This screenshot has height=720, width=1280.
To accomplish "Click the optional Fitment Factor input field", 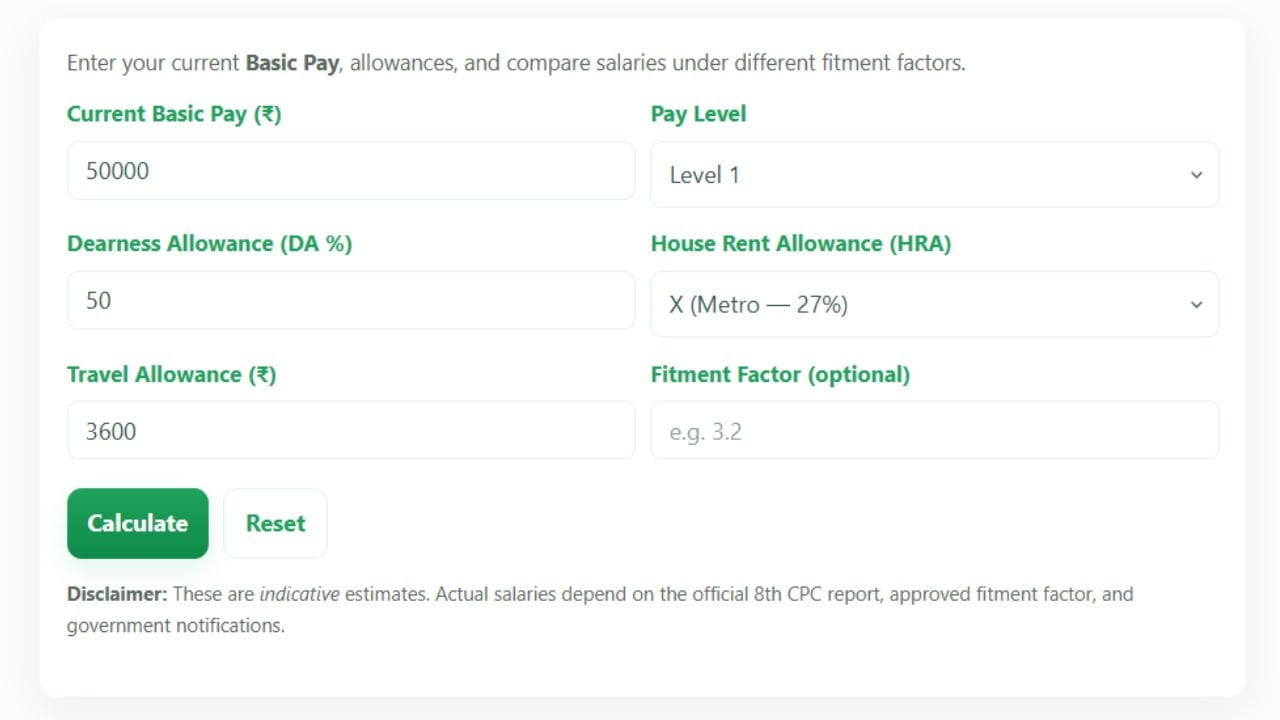I will (x=934, y=431).
